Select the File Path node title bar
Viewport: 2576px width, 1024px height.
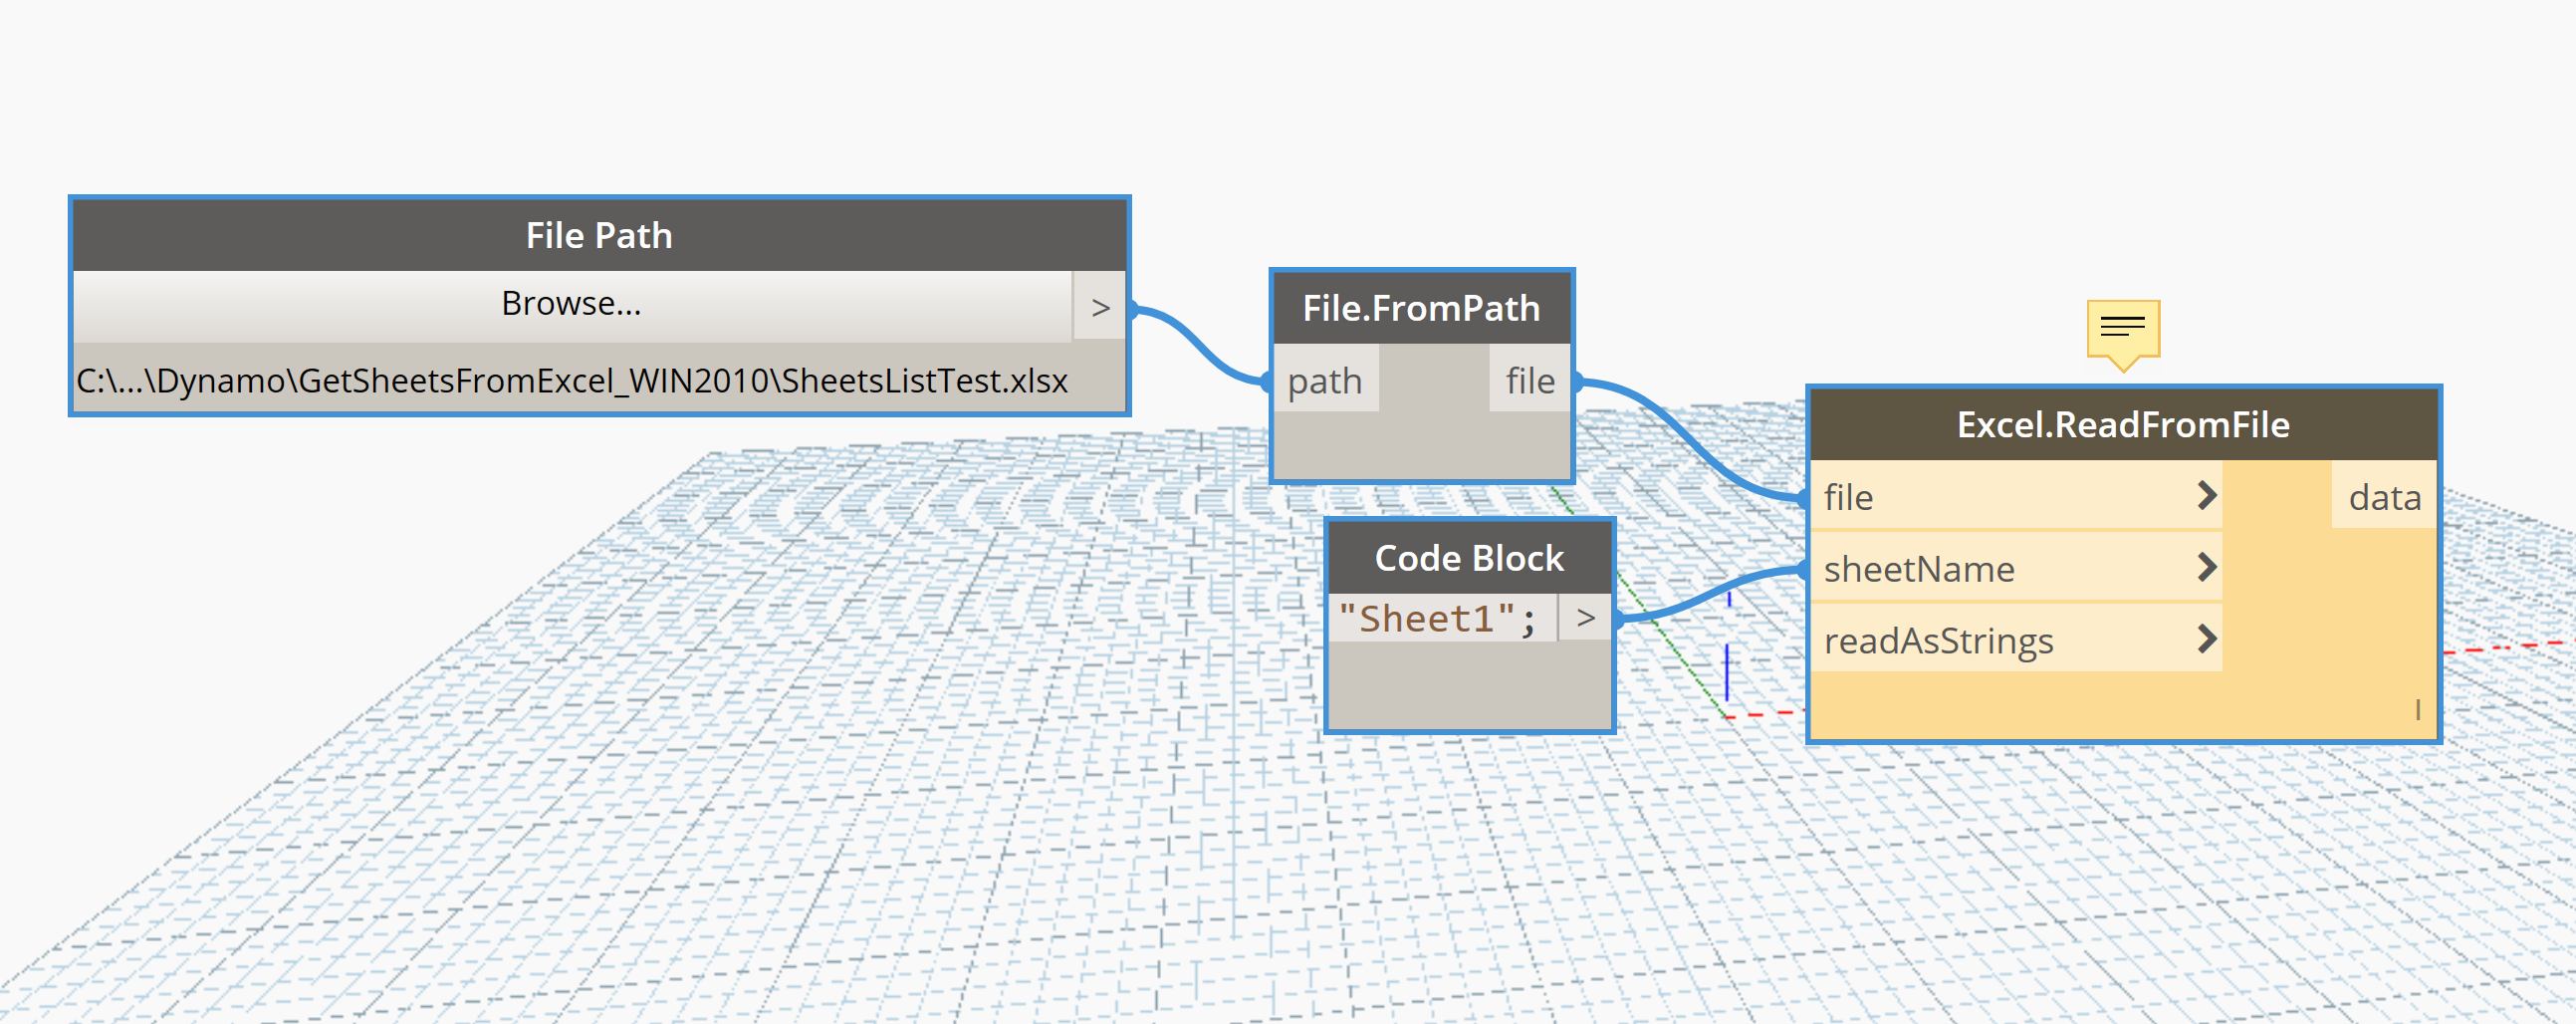click(x=598, y=233)
